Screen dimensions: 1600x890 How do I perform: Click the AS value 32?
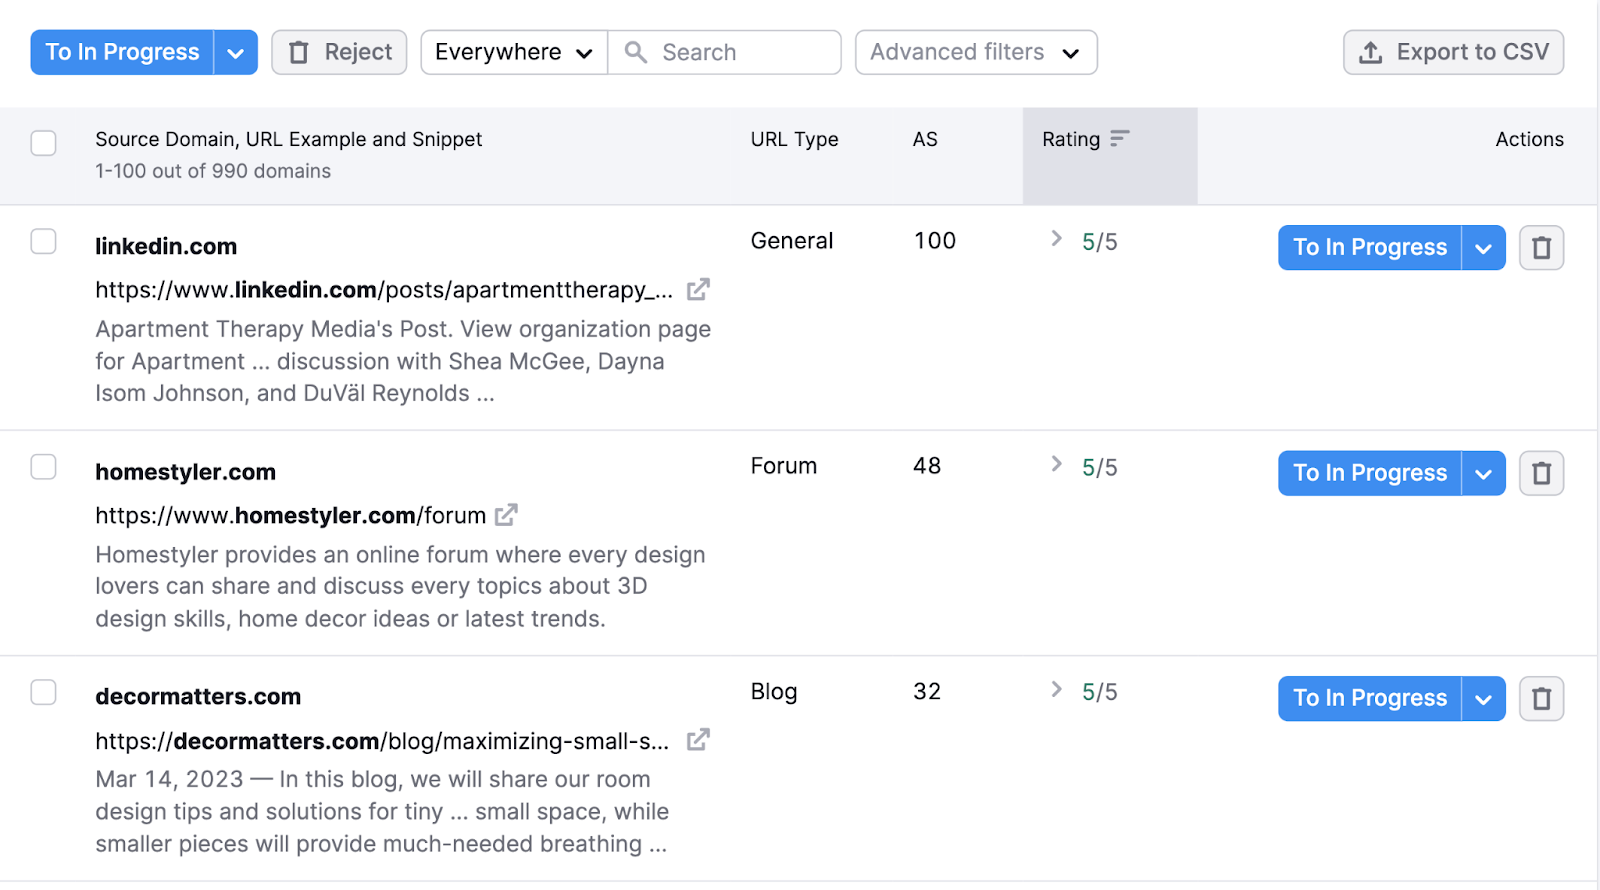927,692
